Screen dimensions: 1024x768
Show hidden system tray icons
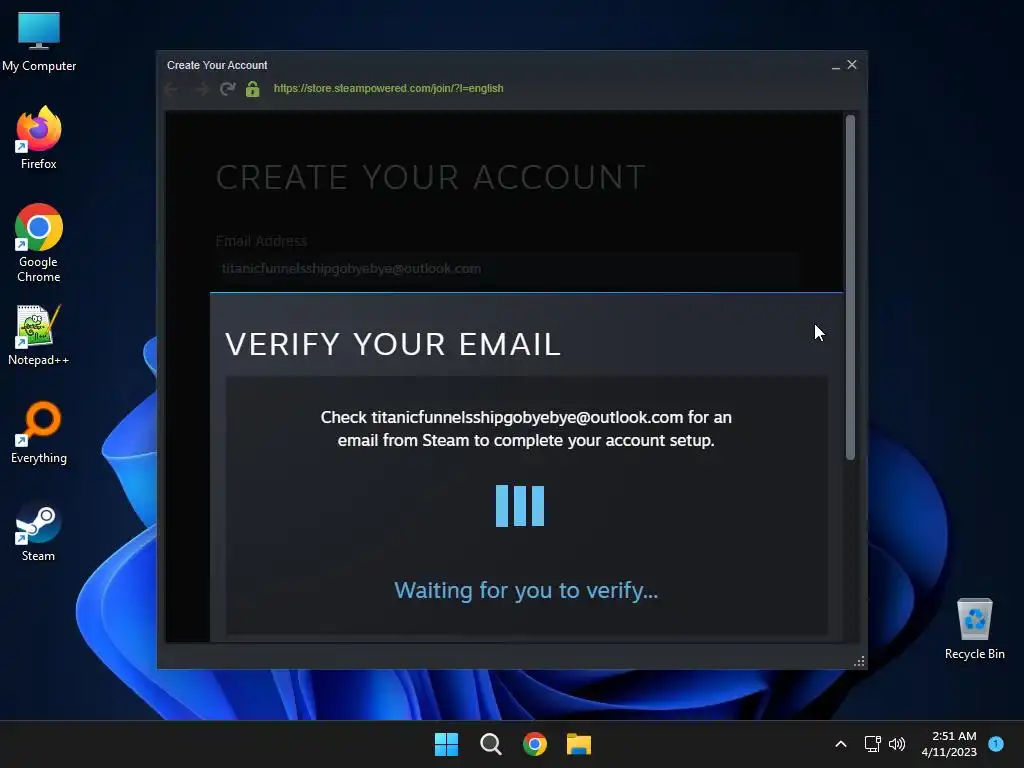click(841, 744)
